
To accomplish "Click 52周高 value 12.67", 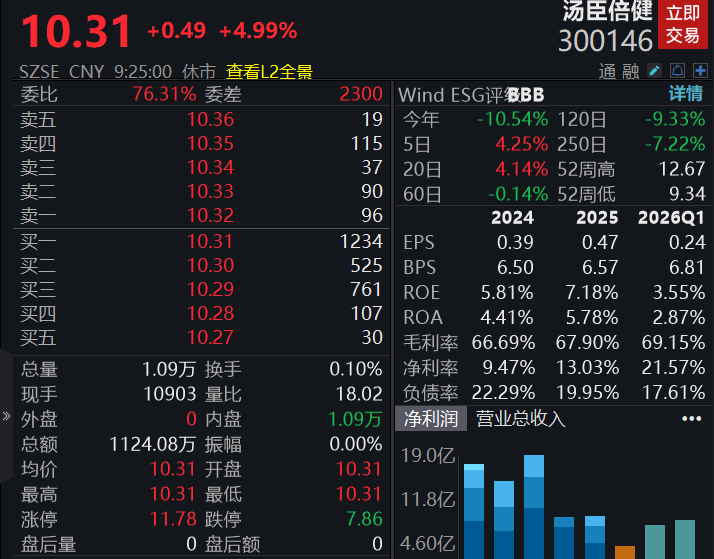I will 682,169.
